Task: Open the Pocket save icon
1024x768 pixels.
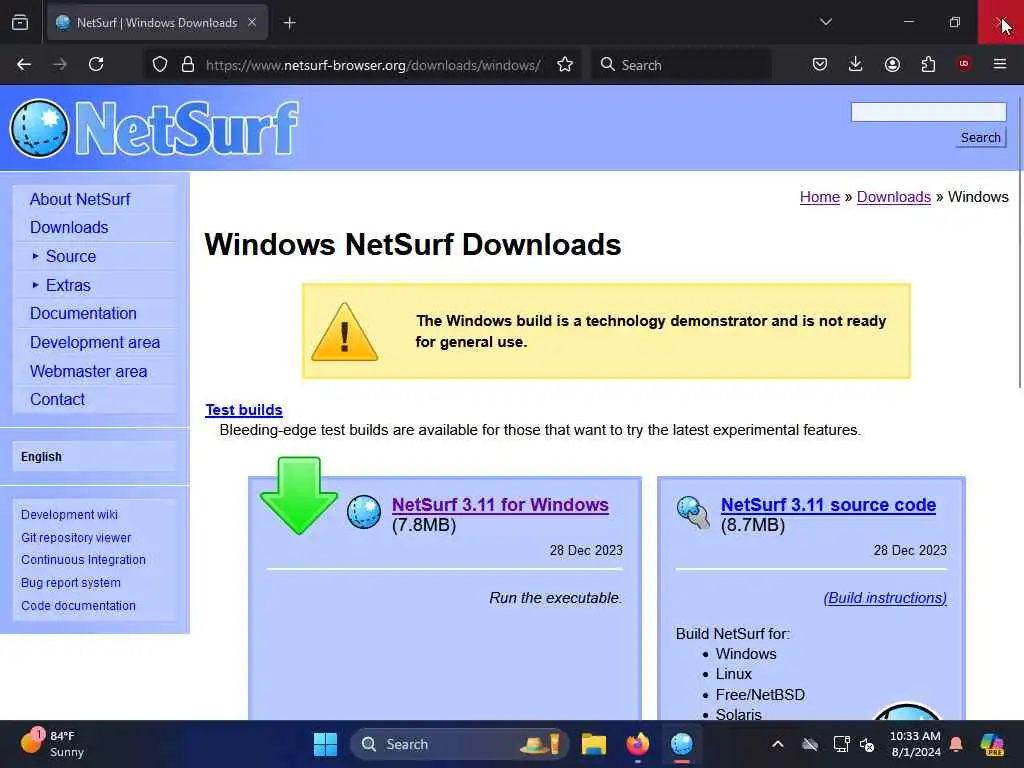Action: (820, 64)
